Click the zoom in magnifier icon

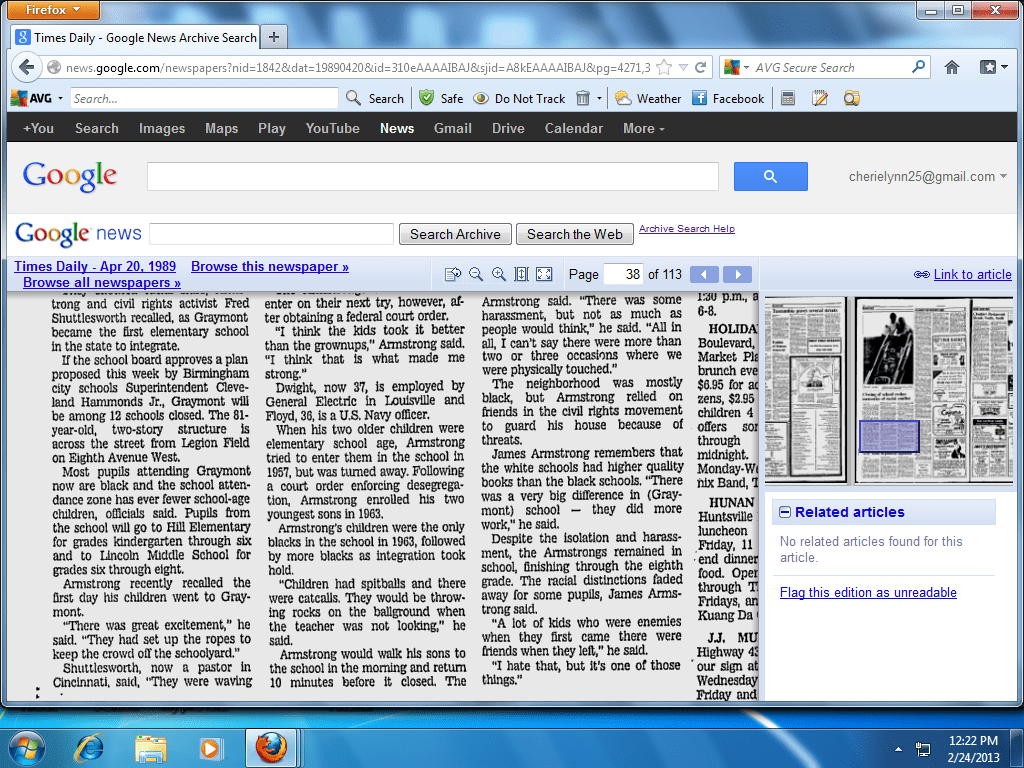pyautogui.click(x=498, y=274)
